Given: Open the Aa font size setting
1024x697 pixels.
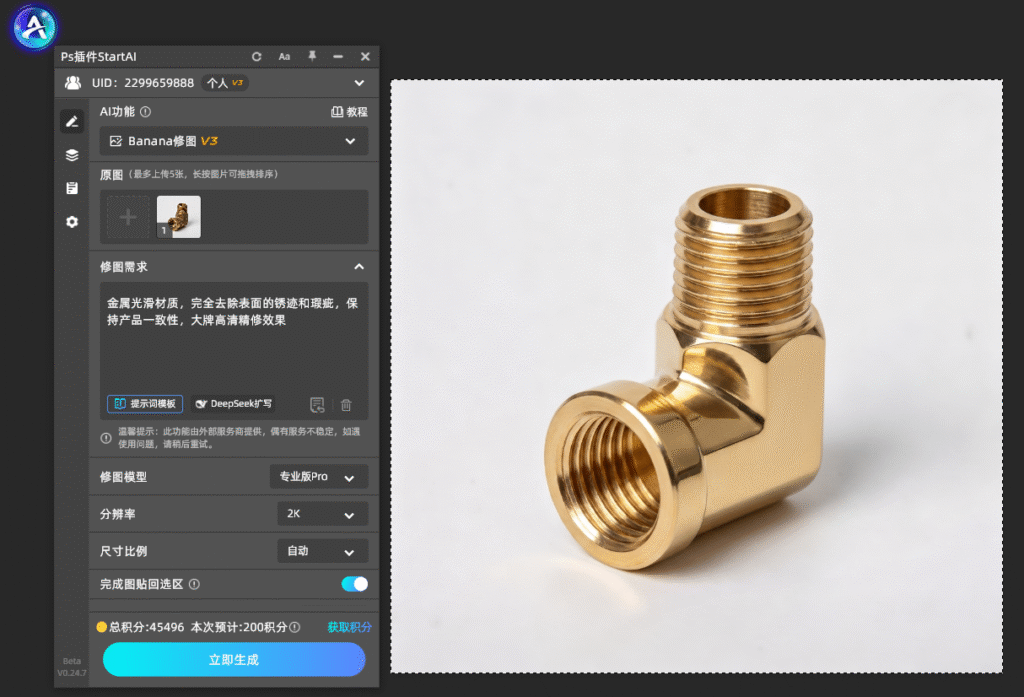Looking at the screenshot, I should 284,57.
